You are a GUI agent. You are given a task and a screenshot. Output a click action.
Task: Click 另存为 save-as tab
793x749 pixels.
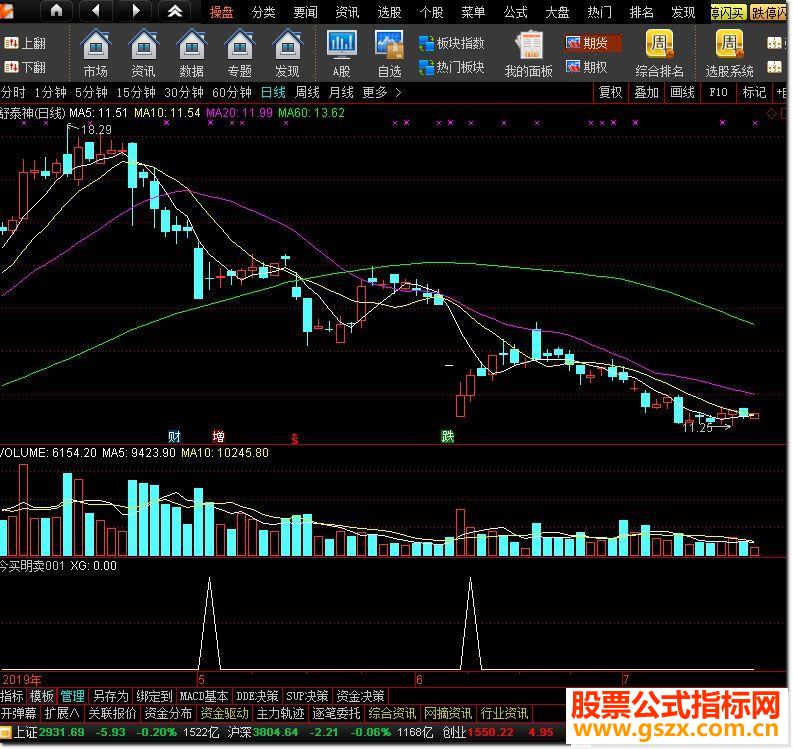click(x=111, y=696)
